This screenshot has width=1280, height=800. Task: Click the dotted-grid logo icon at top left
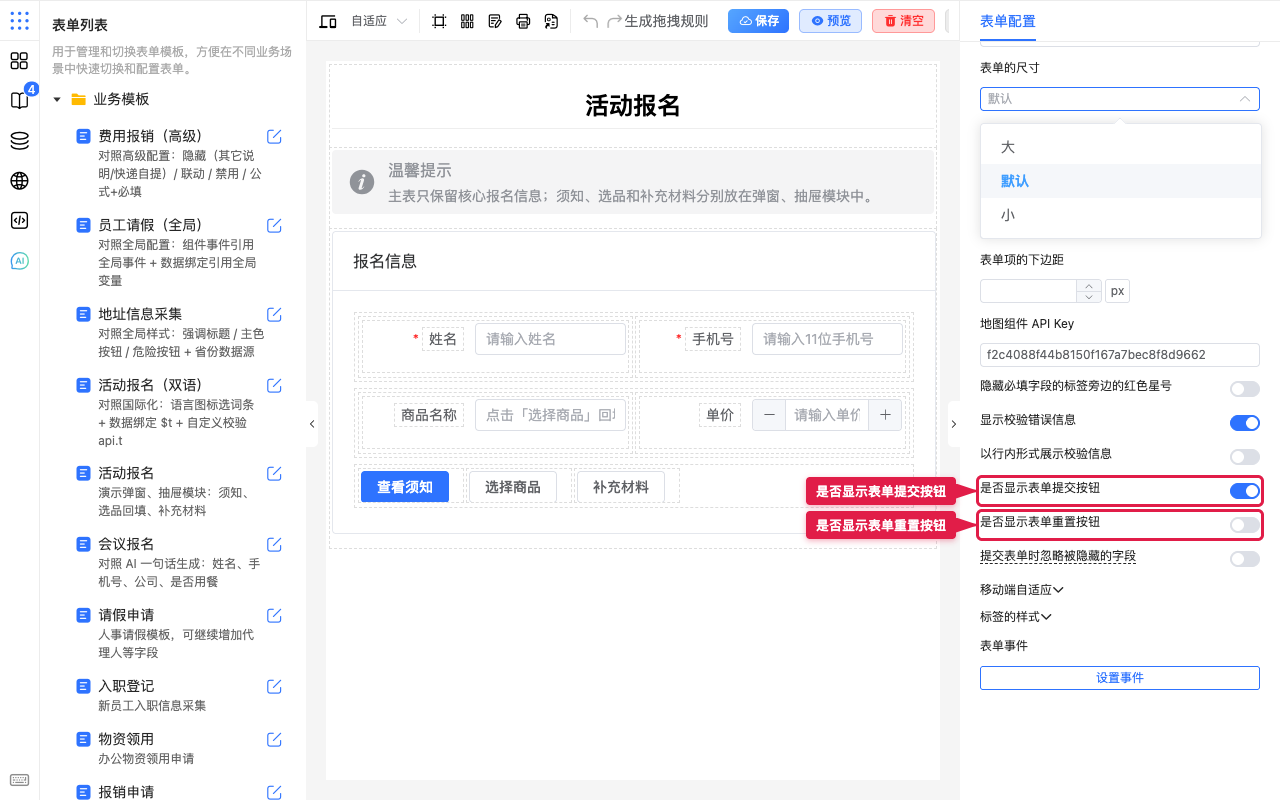point(19,20)
